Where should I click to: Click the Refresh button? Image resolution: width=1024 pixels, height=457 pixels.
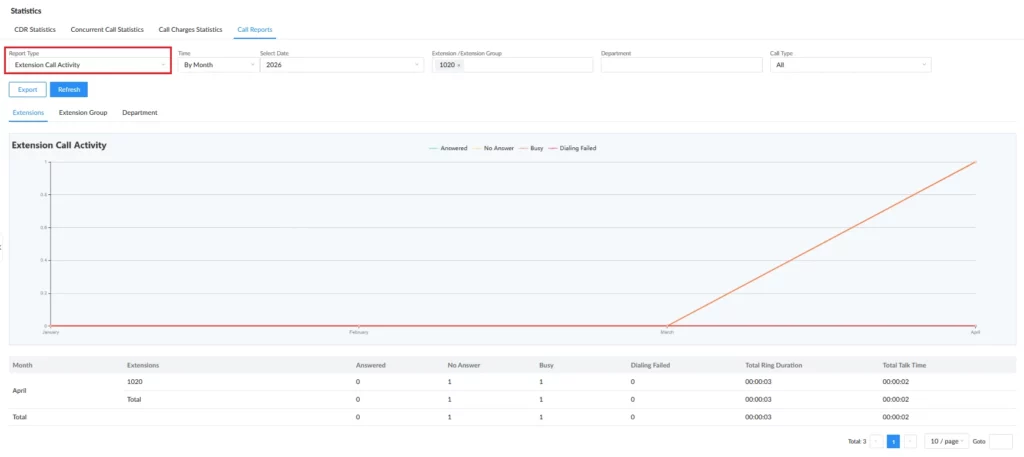(69, 89)
